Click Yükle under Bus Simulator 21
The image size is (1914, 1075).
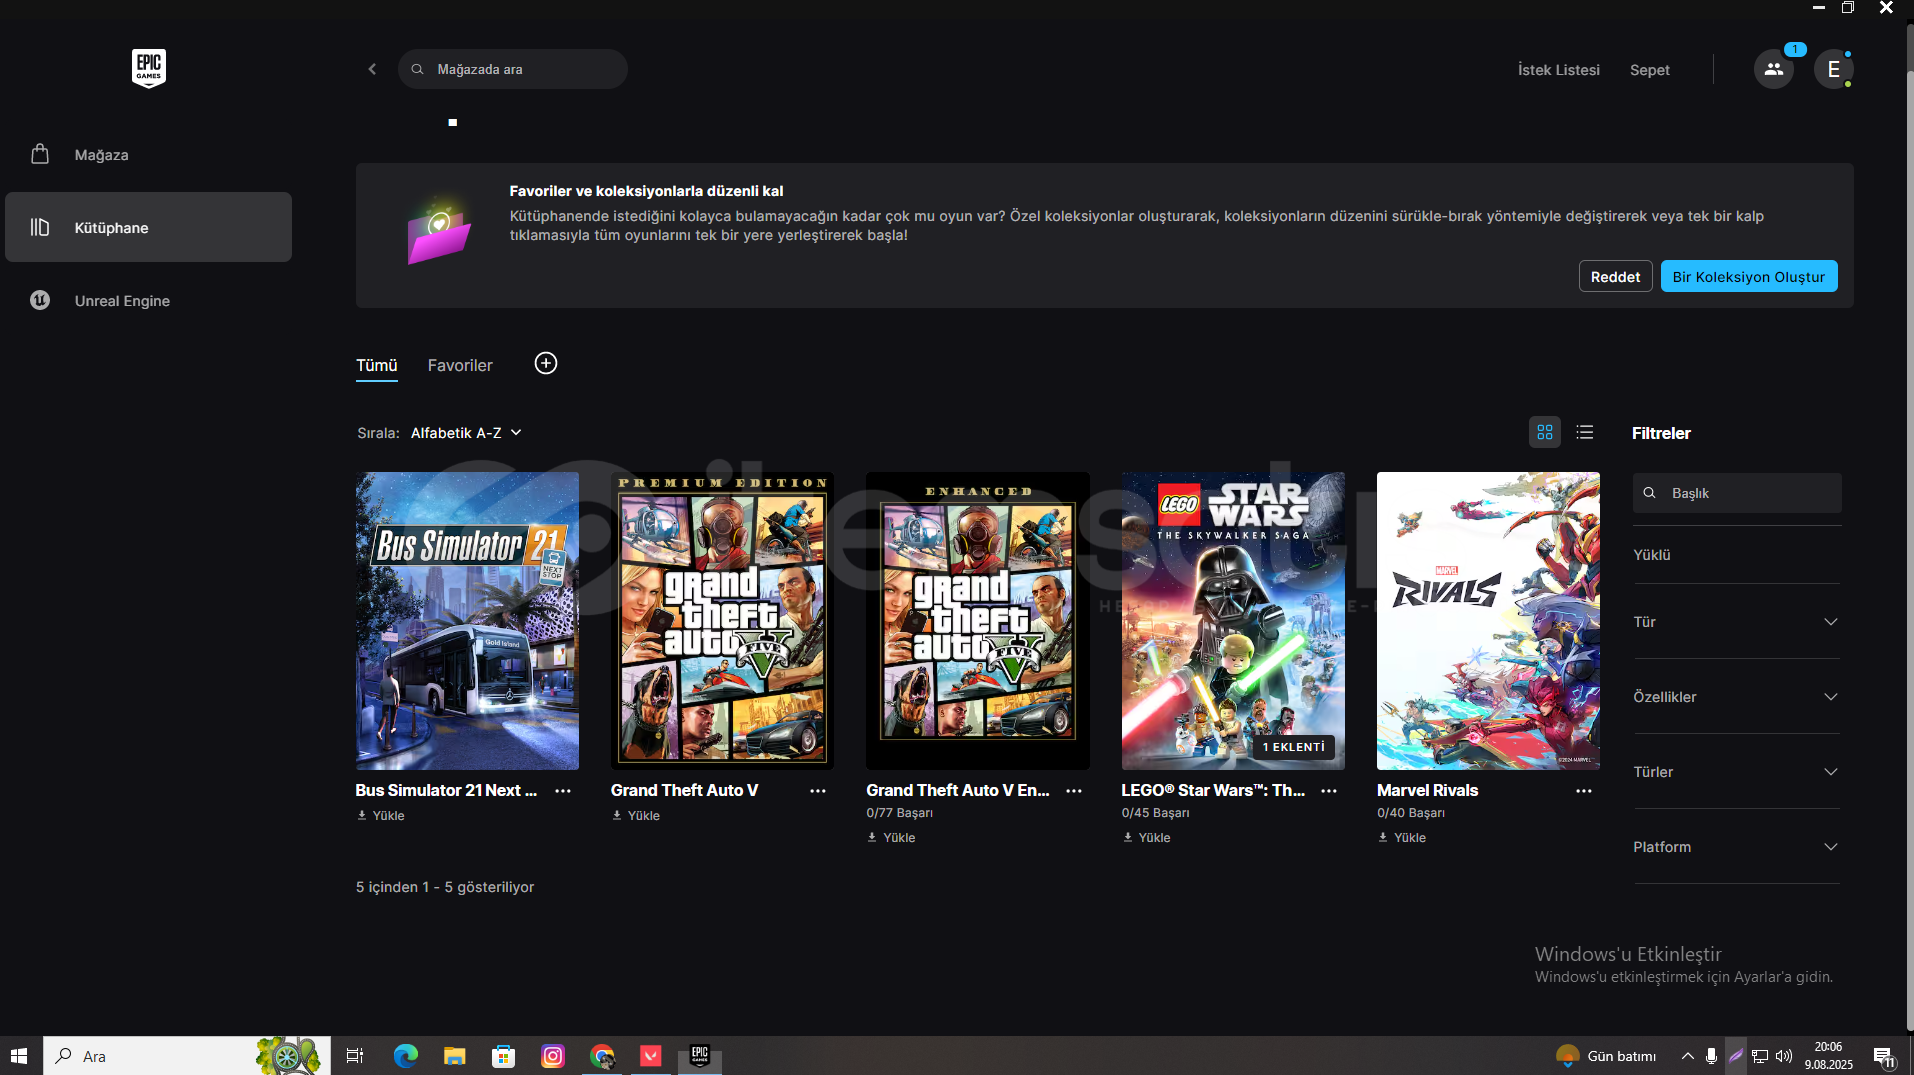(x=381, y=816)
